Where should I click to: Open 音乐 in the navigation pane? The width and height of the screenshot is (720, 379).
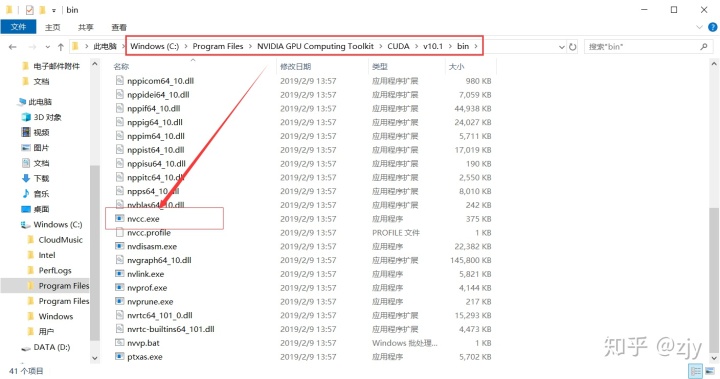[41, 193]
